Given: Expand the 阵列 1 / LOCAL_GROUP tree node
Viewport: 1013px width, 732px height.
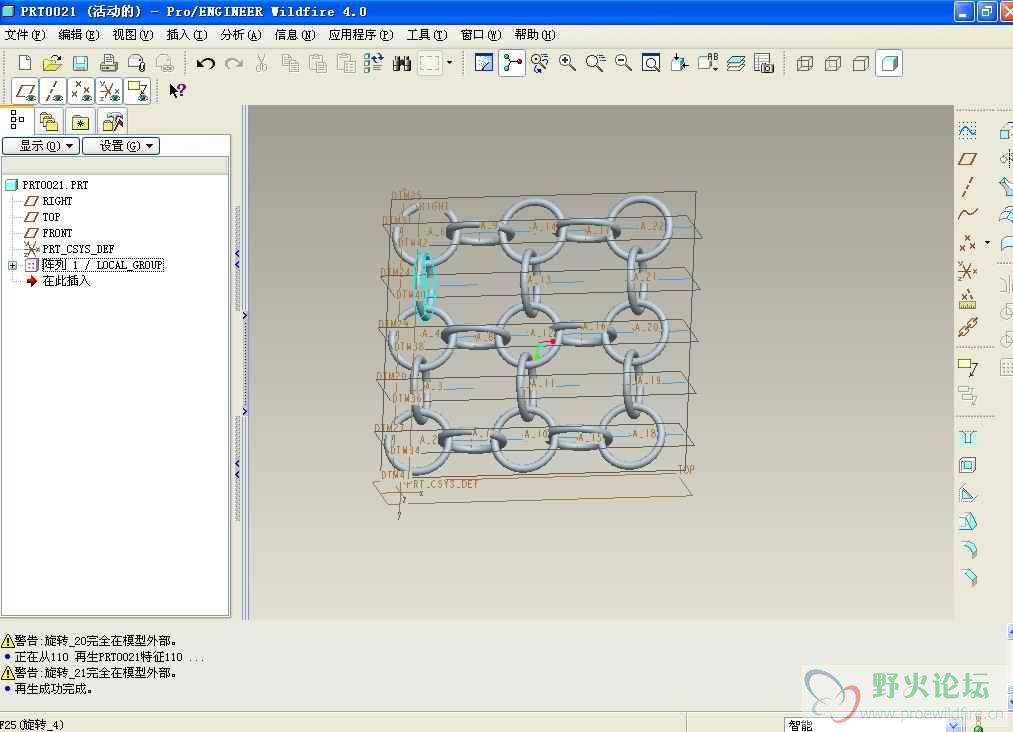Looking at the screenshot, I should [x=12, y=266].
